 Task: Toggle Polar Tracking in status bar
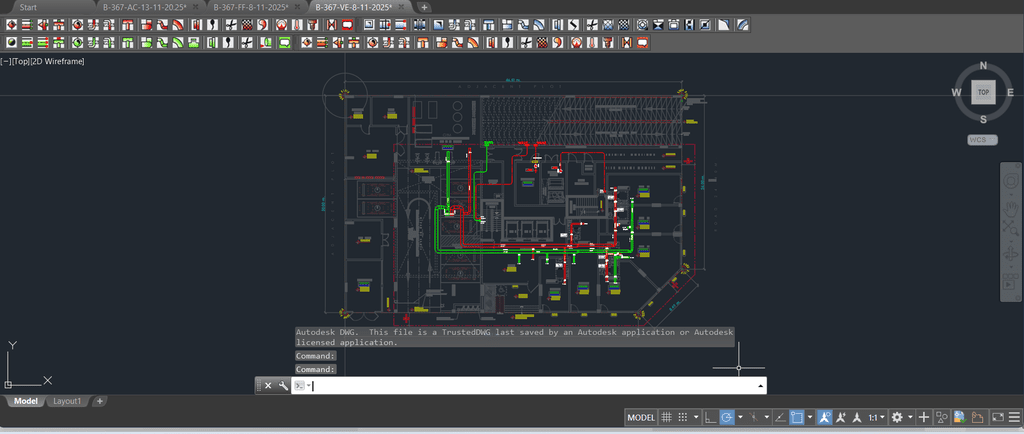point(728,417)
